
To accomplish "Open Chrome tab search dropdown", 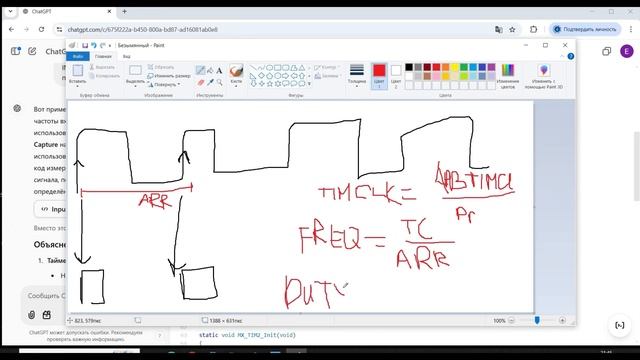I will click(x=11, y=11).
